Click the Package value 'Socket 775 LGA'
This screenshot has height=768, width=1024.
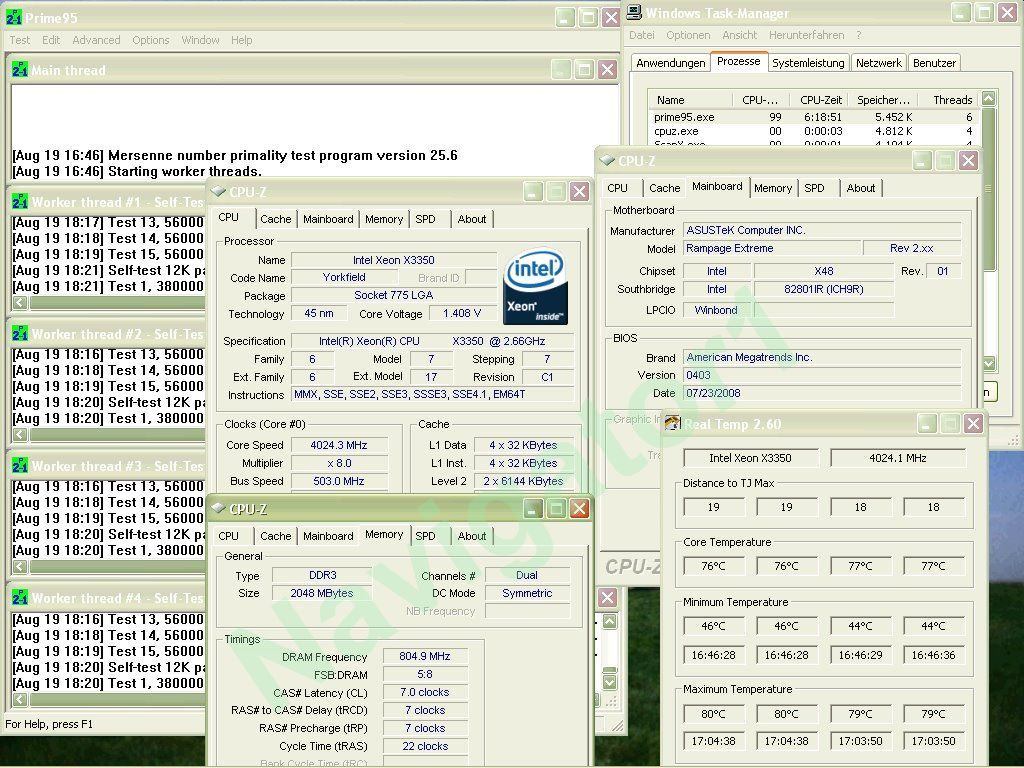[x=394, y=295]
